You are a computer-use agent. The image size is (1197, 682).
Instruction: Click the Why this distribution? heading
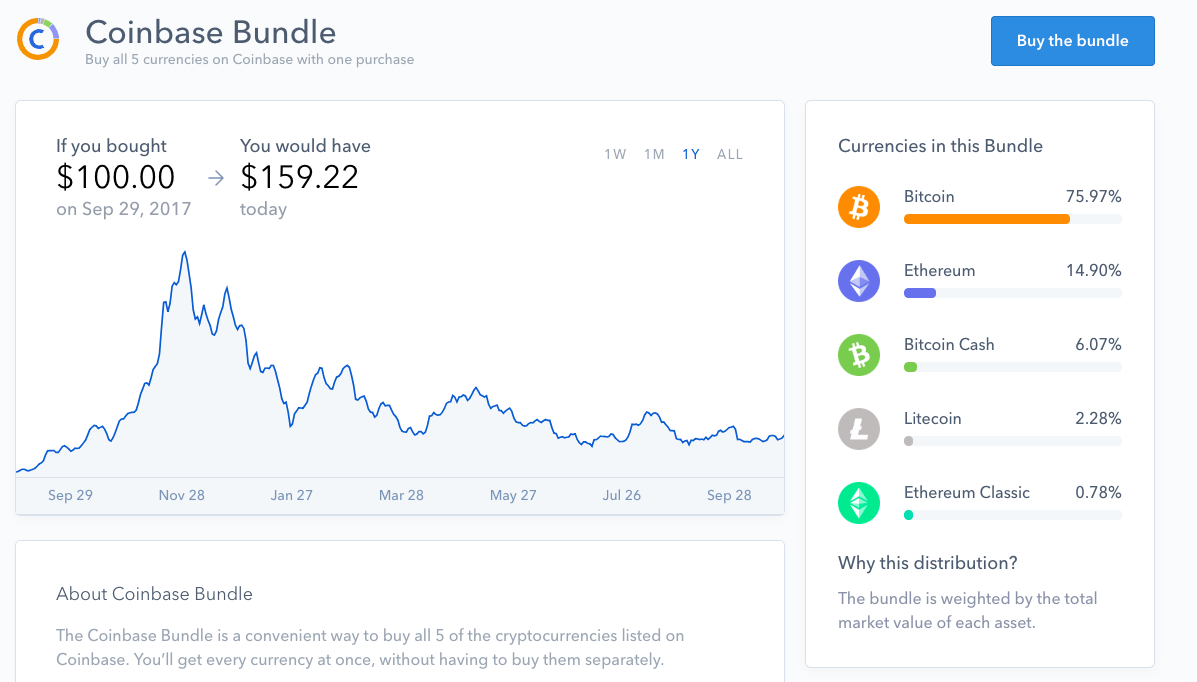tap(927, 563)
